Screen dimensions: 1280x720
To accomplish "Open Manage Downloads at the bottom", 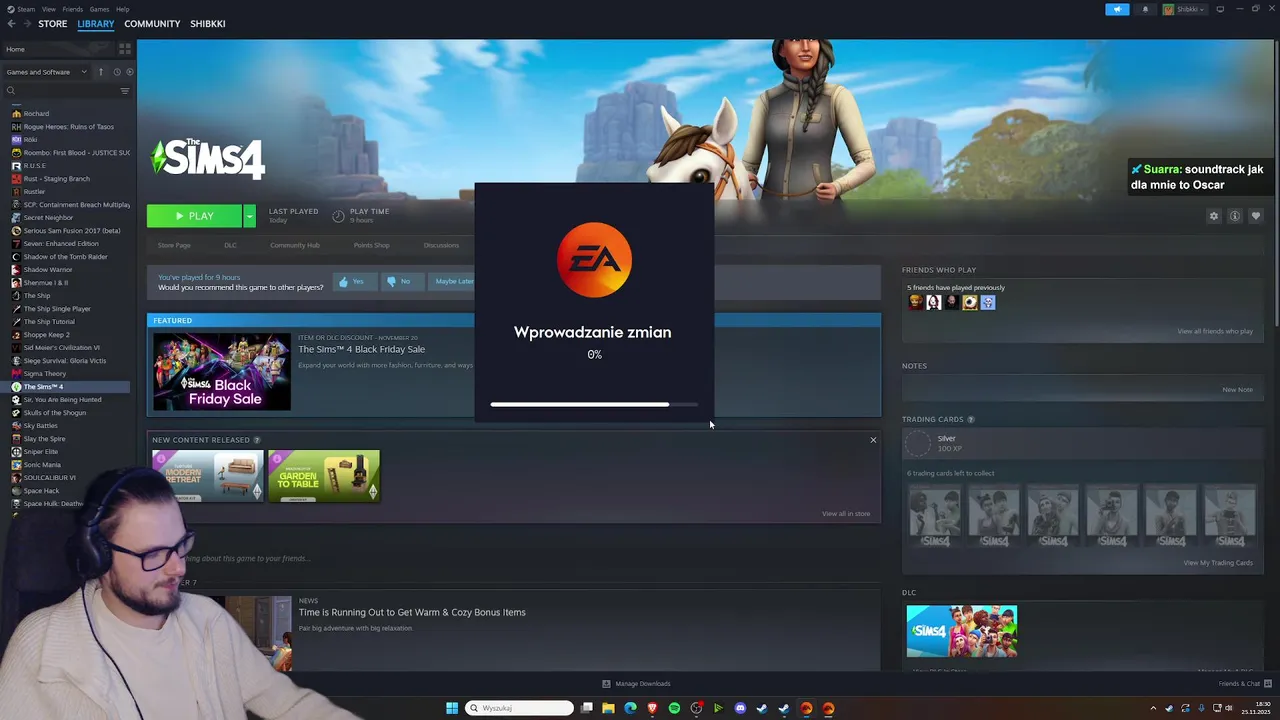I will 636,684.
